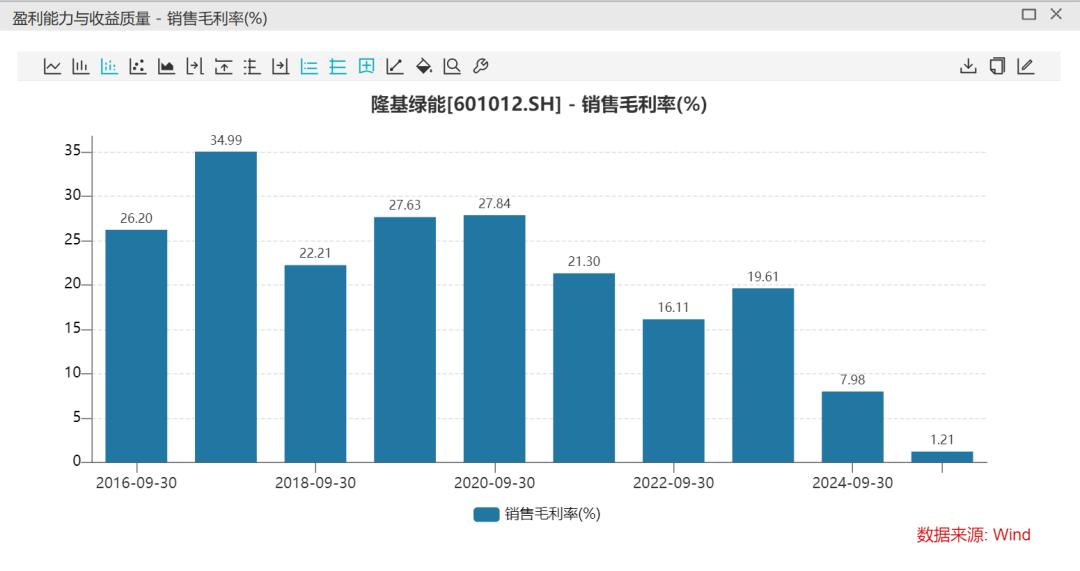Image resolution: width=1080 pixels, height=571 pixels.
Task: Select the bar labeled 21.30
Action: pyautogui.click(x=584, y=368)
